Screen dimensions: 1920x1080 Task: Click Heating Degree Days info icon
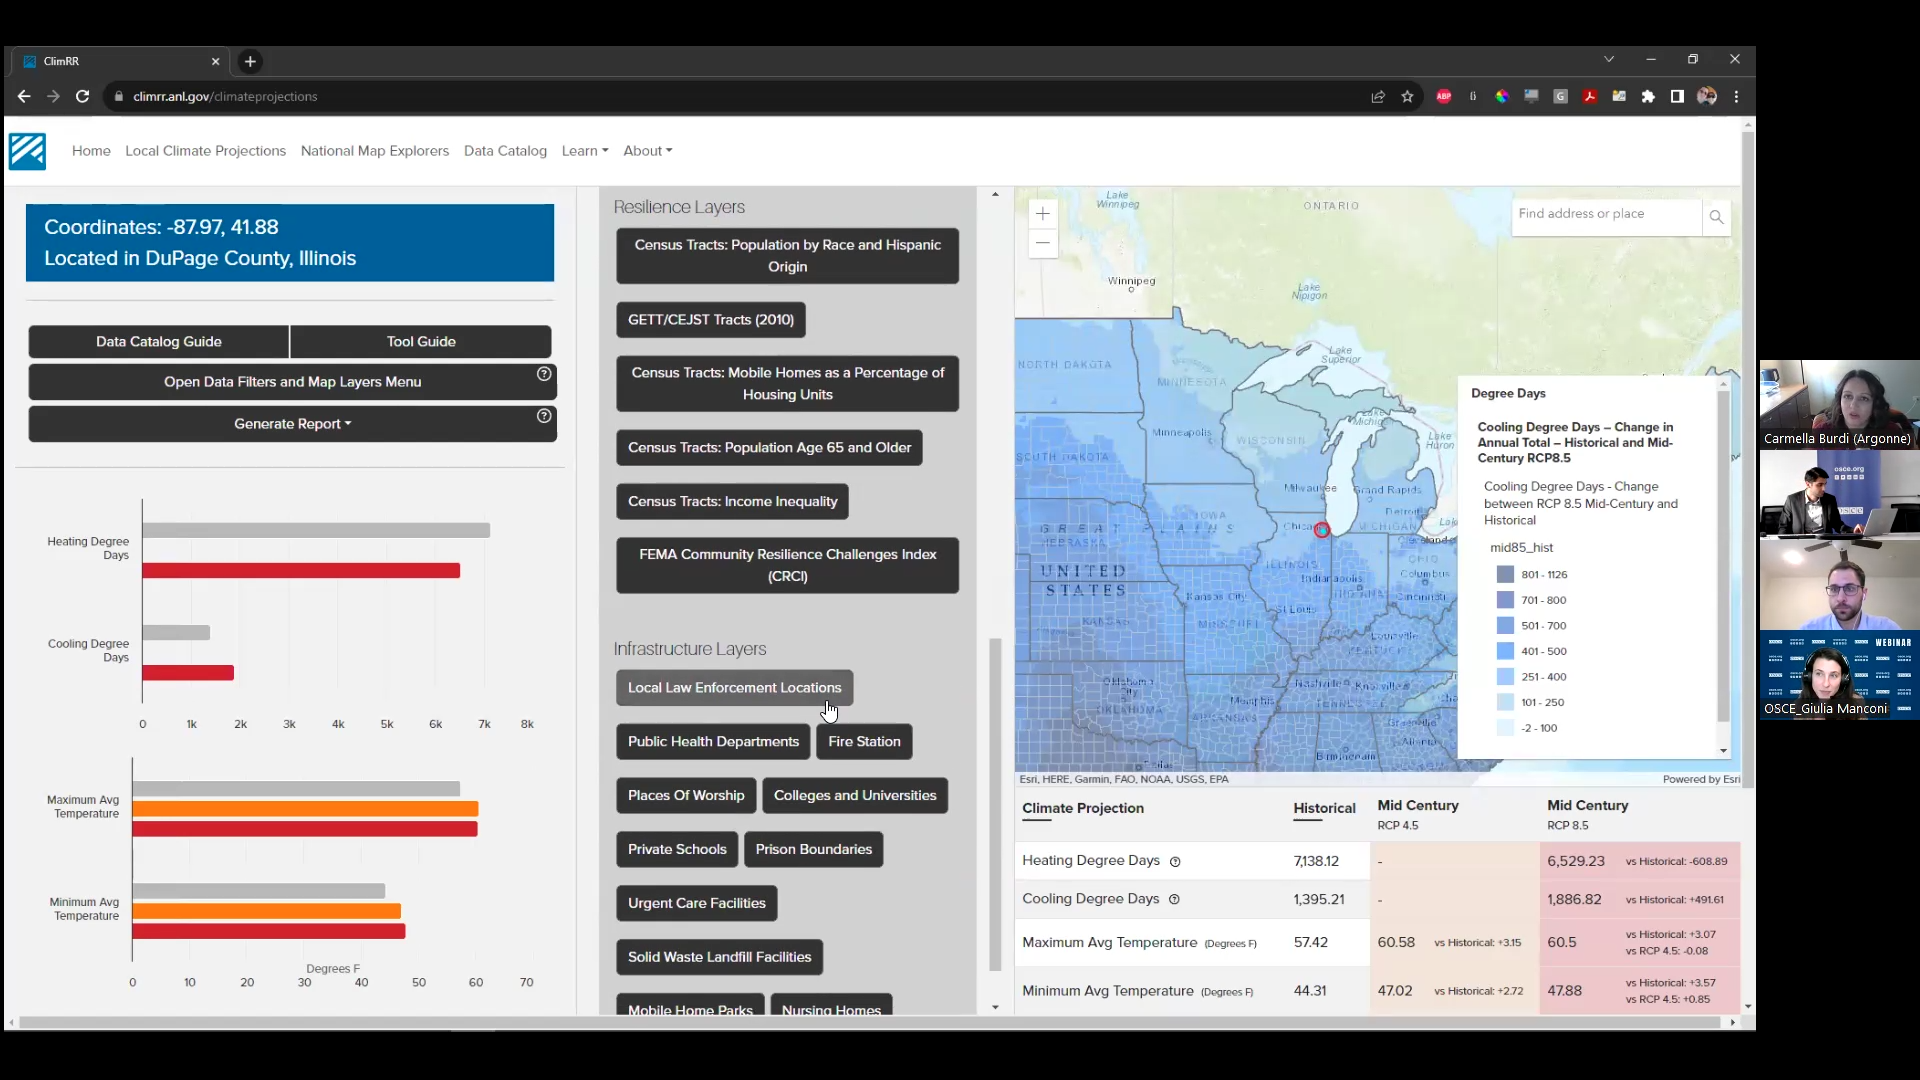point(1175,862)
